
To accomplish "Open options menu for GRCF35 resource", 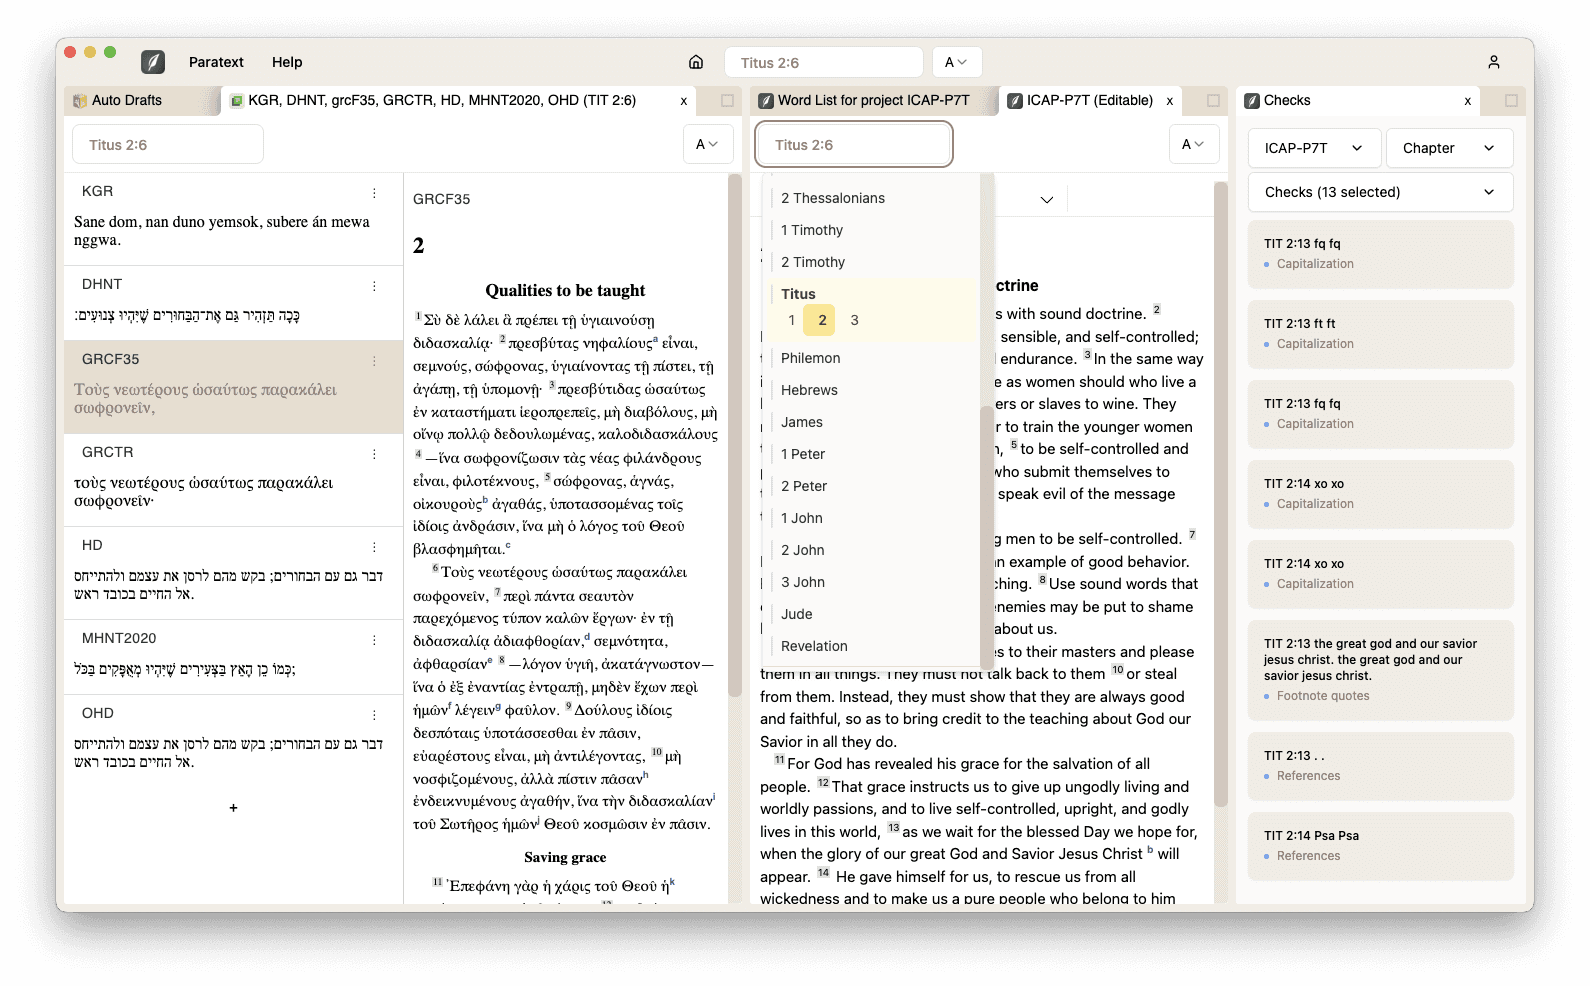I will pyautogui.click(x=375, y=361).
